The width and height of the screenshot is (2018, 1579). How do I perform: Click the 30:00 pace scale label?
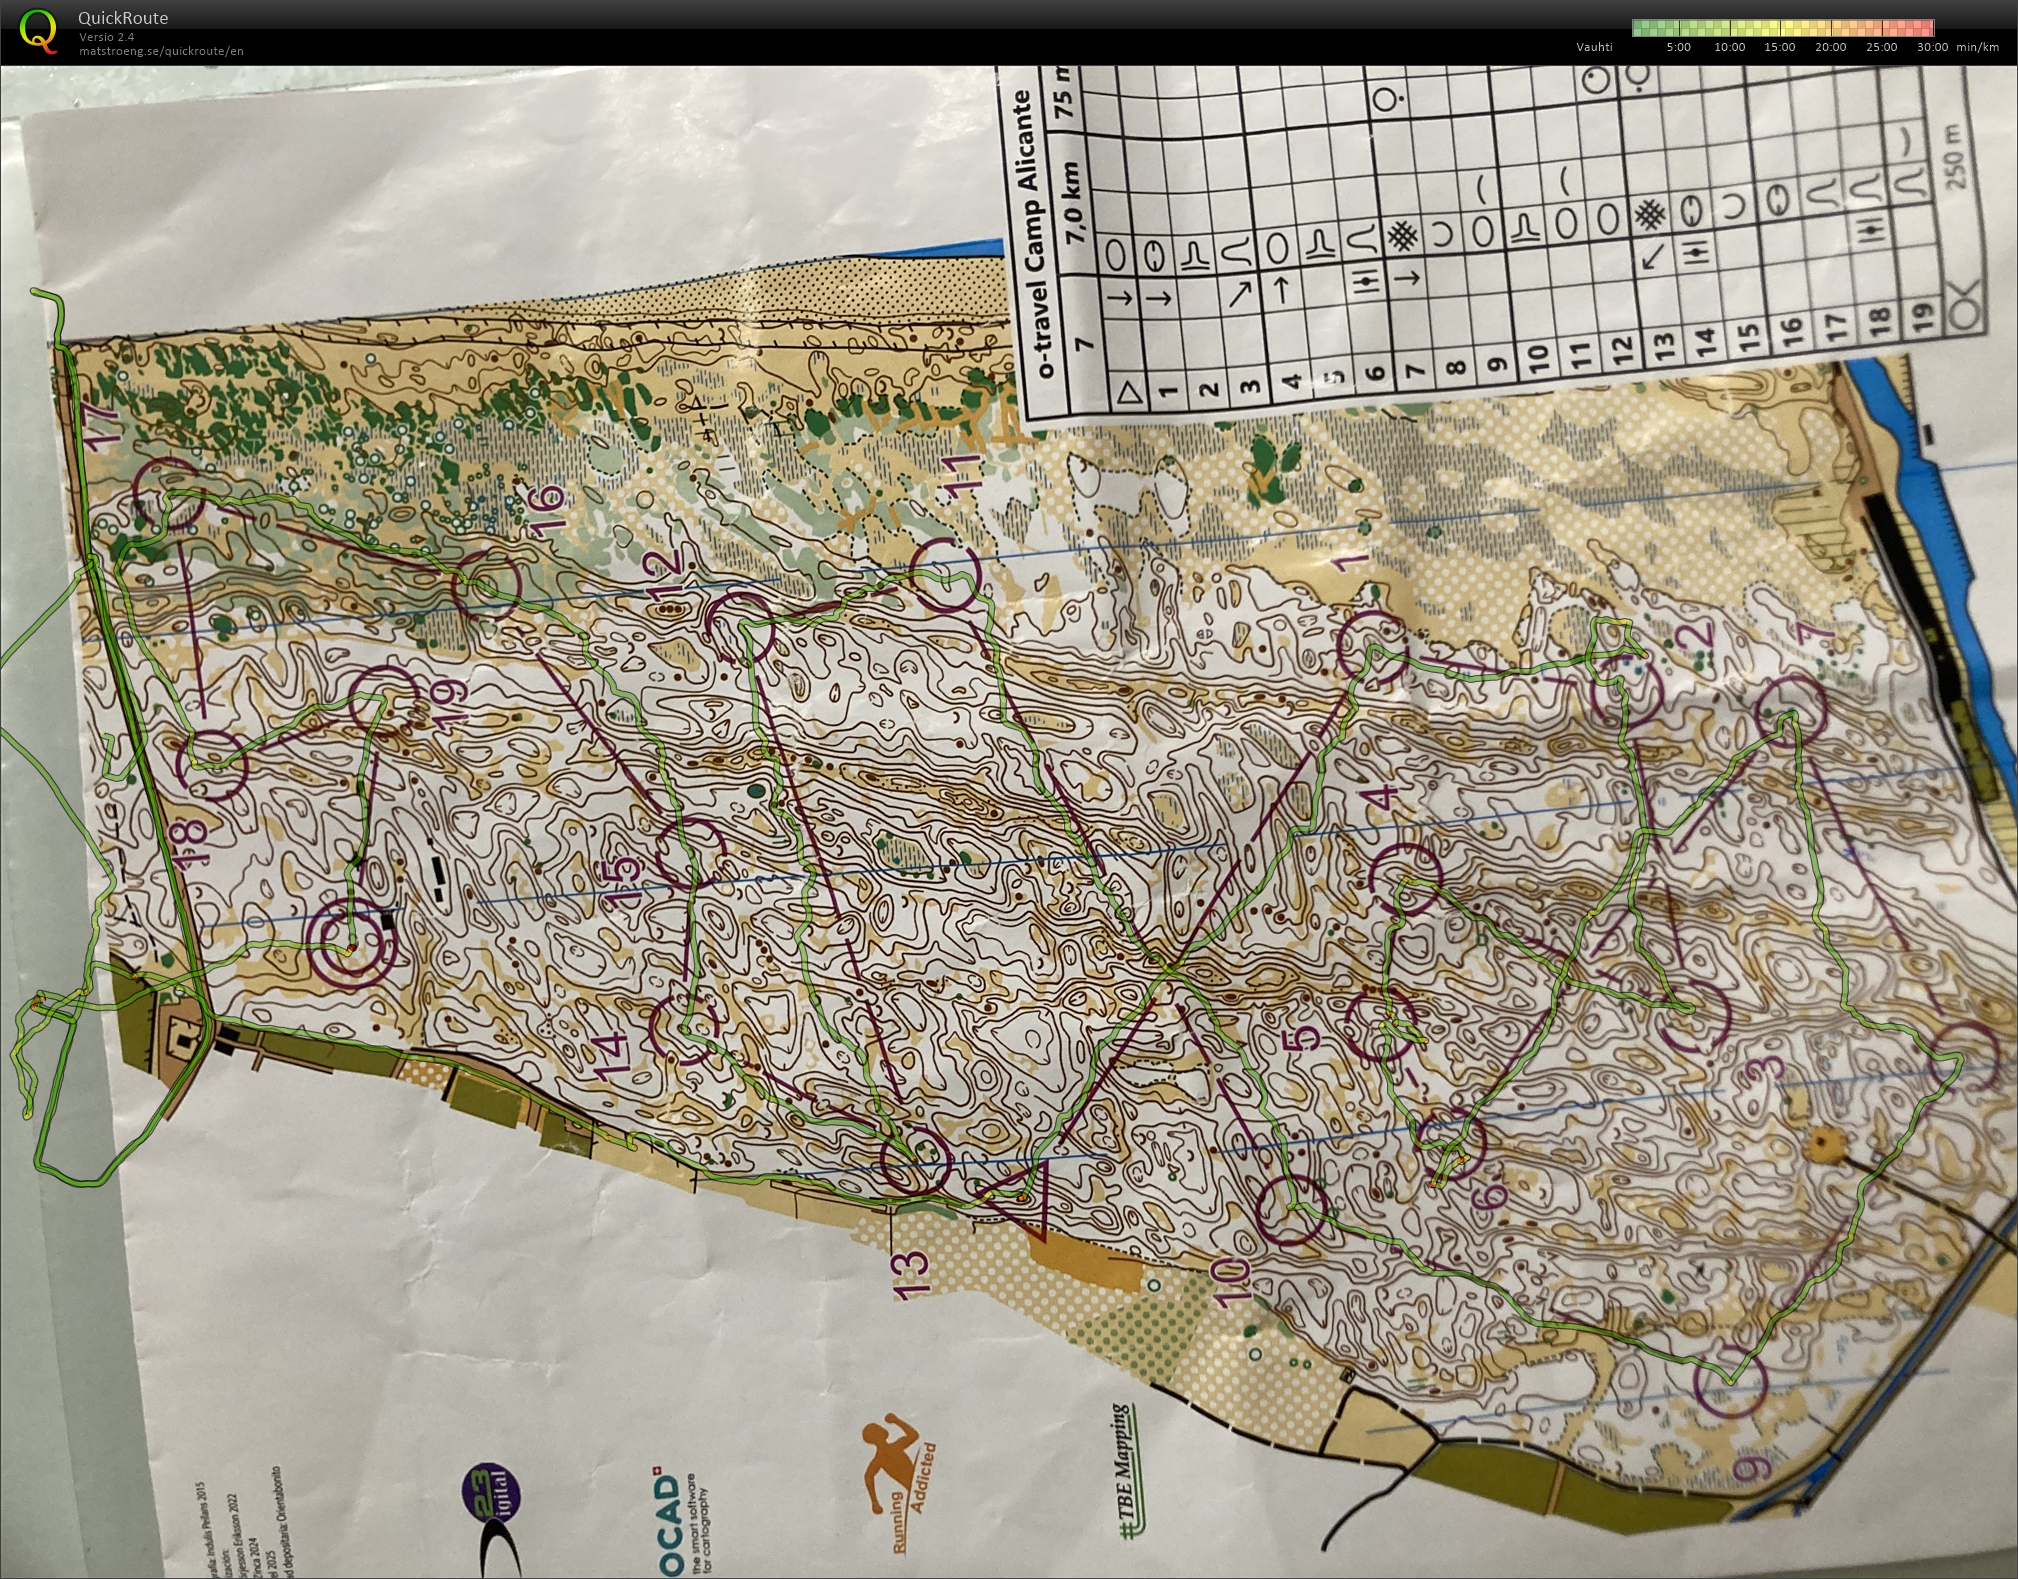[1931, 47]
